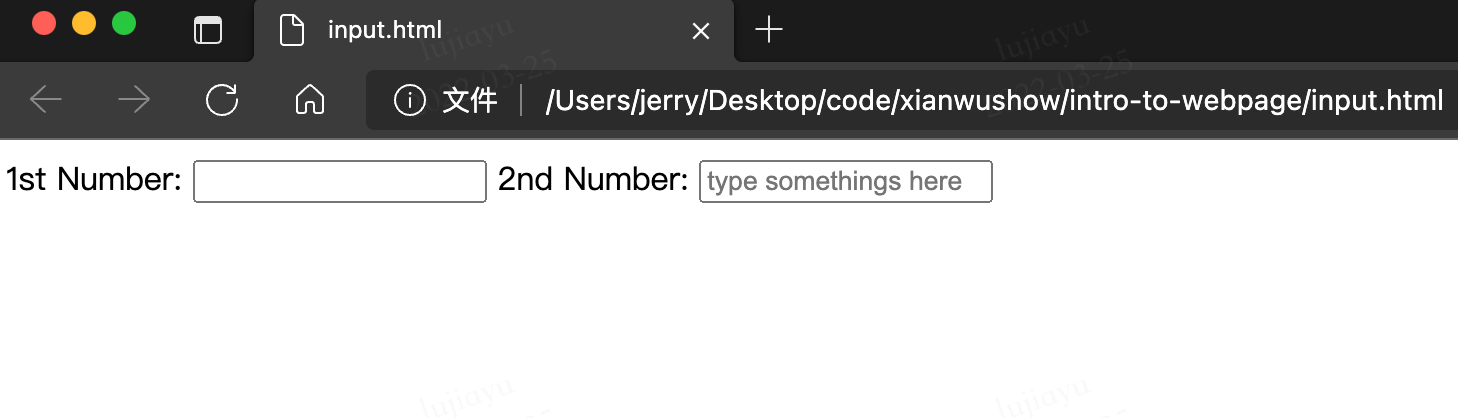Click the empty white area of the webpage

coord(729,310)
